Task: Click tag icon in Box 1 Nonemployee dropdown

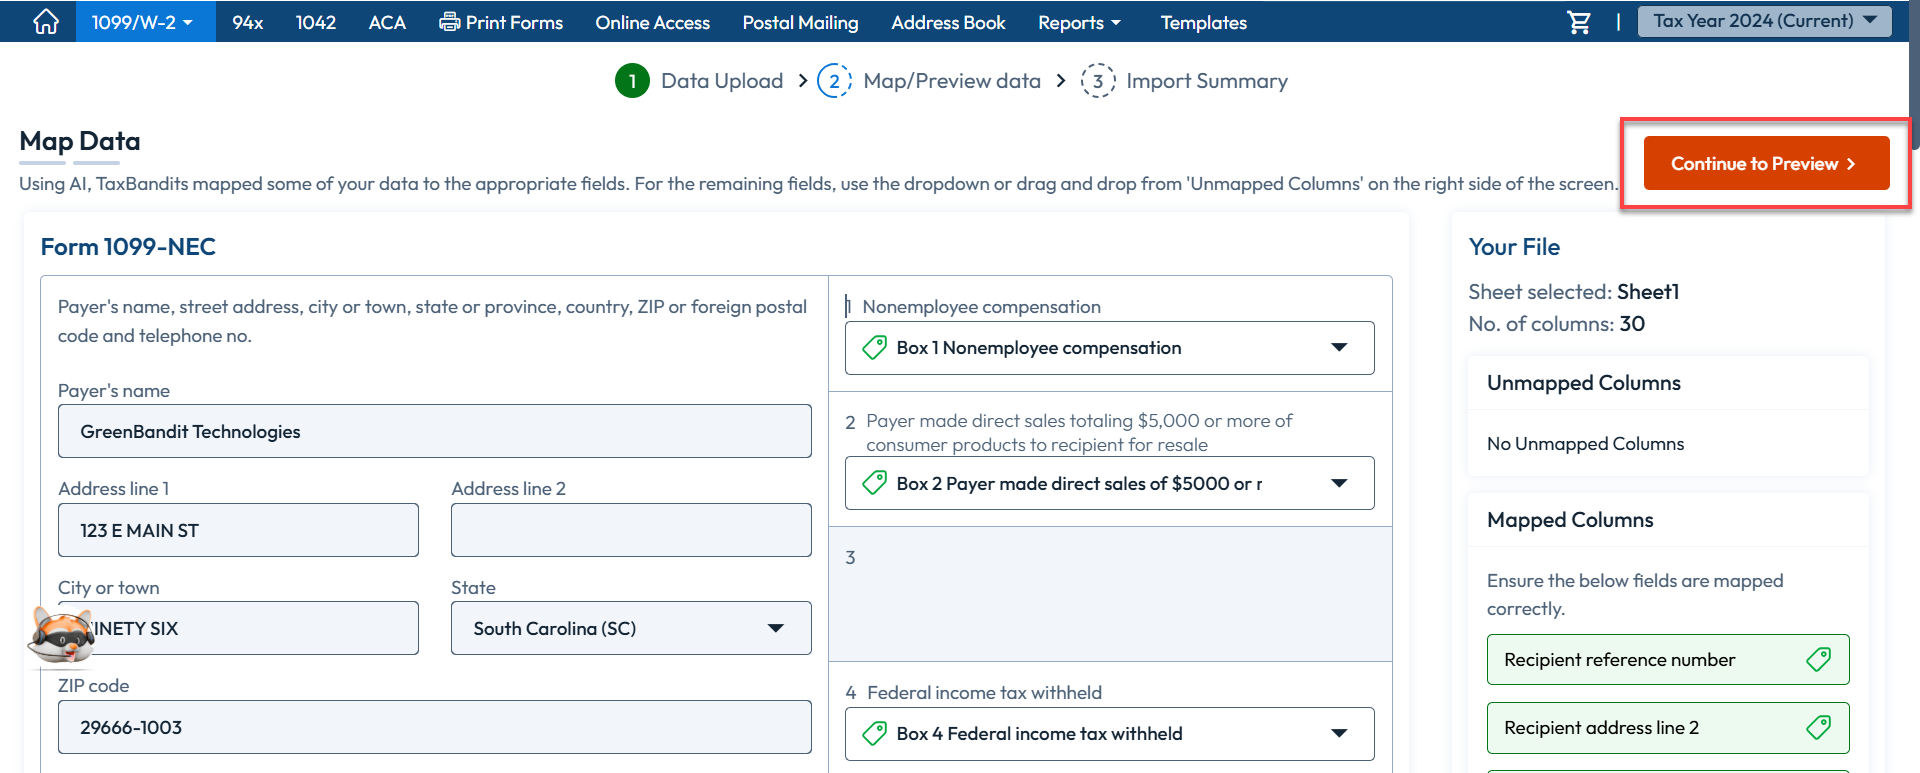Action: pos(874,348)
